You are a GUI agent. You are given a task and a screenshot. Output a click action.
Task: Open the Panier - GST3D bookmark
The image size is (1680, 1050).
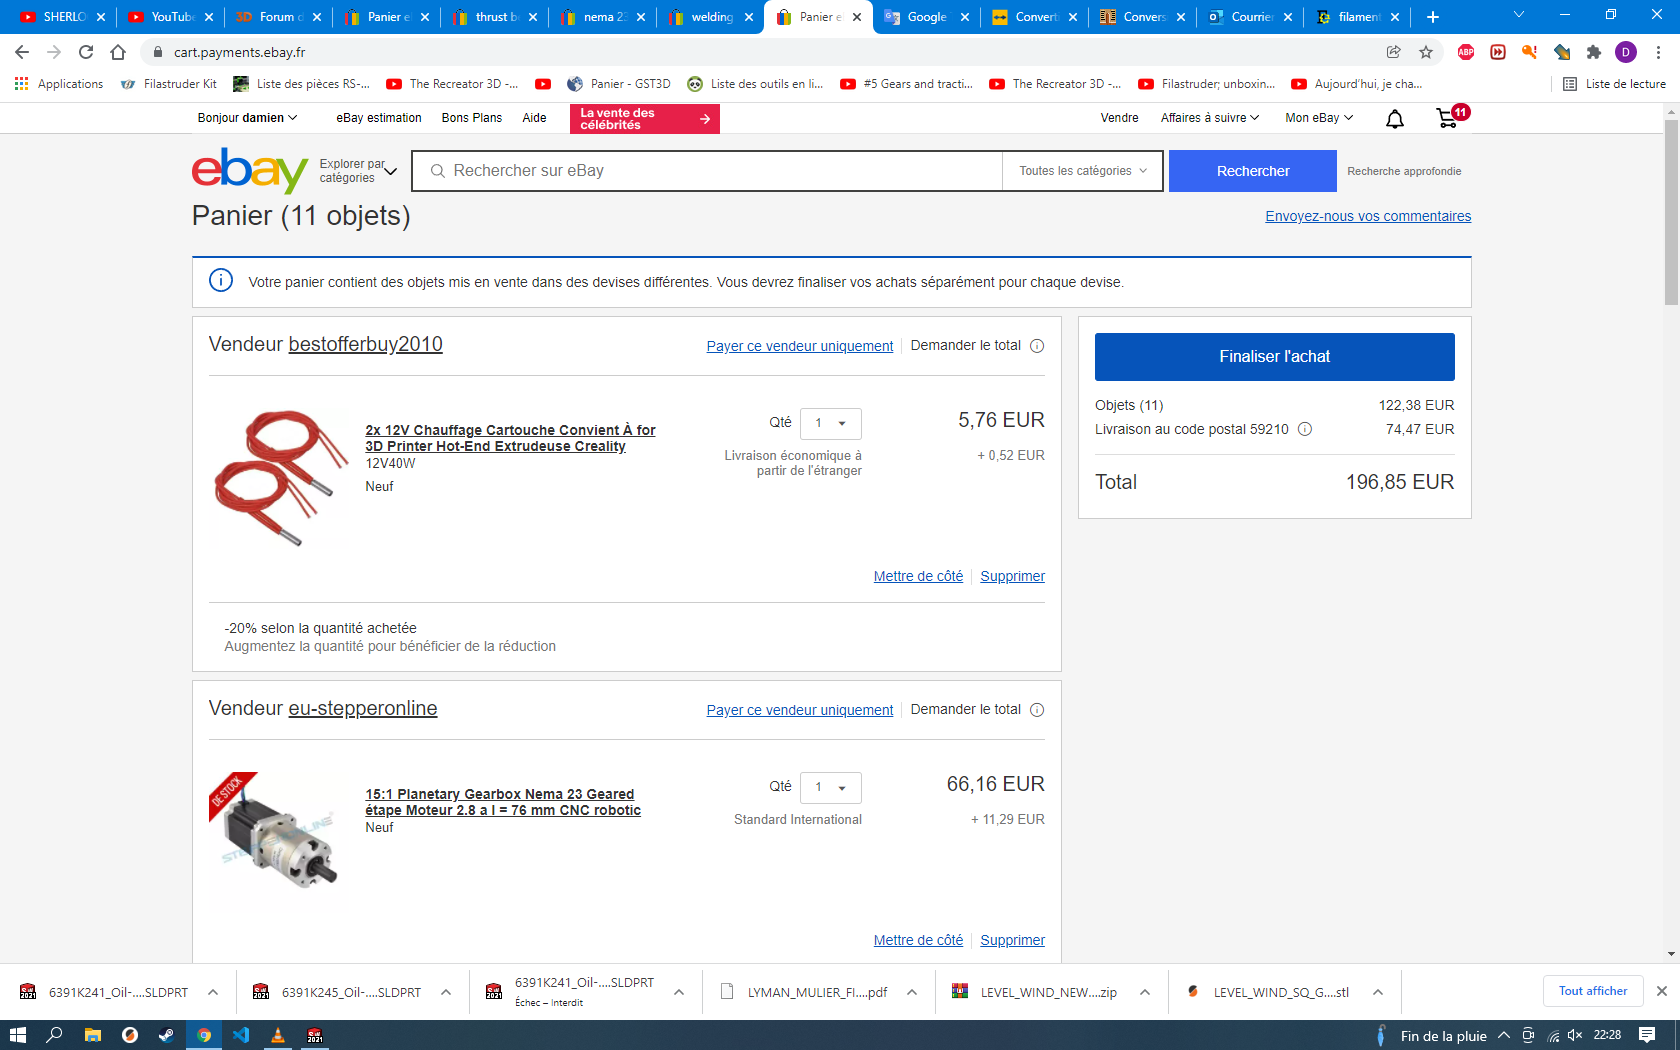(x=618, y=84)
